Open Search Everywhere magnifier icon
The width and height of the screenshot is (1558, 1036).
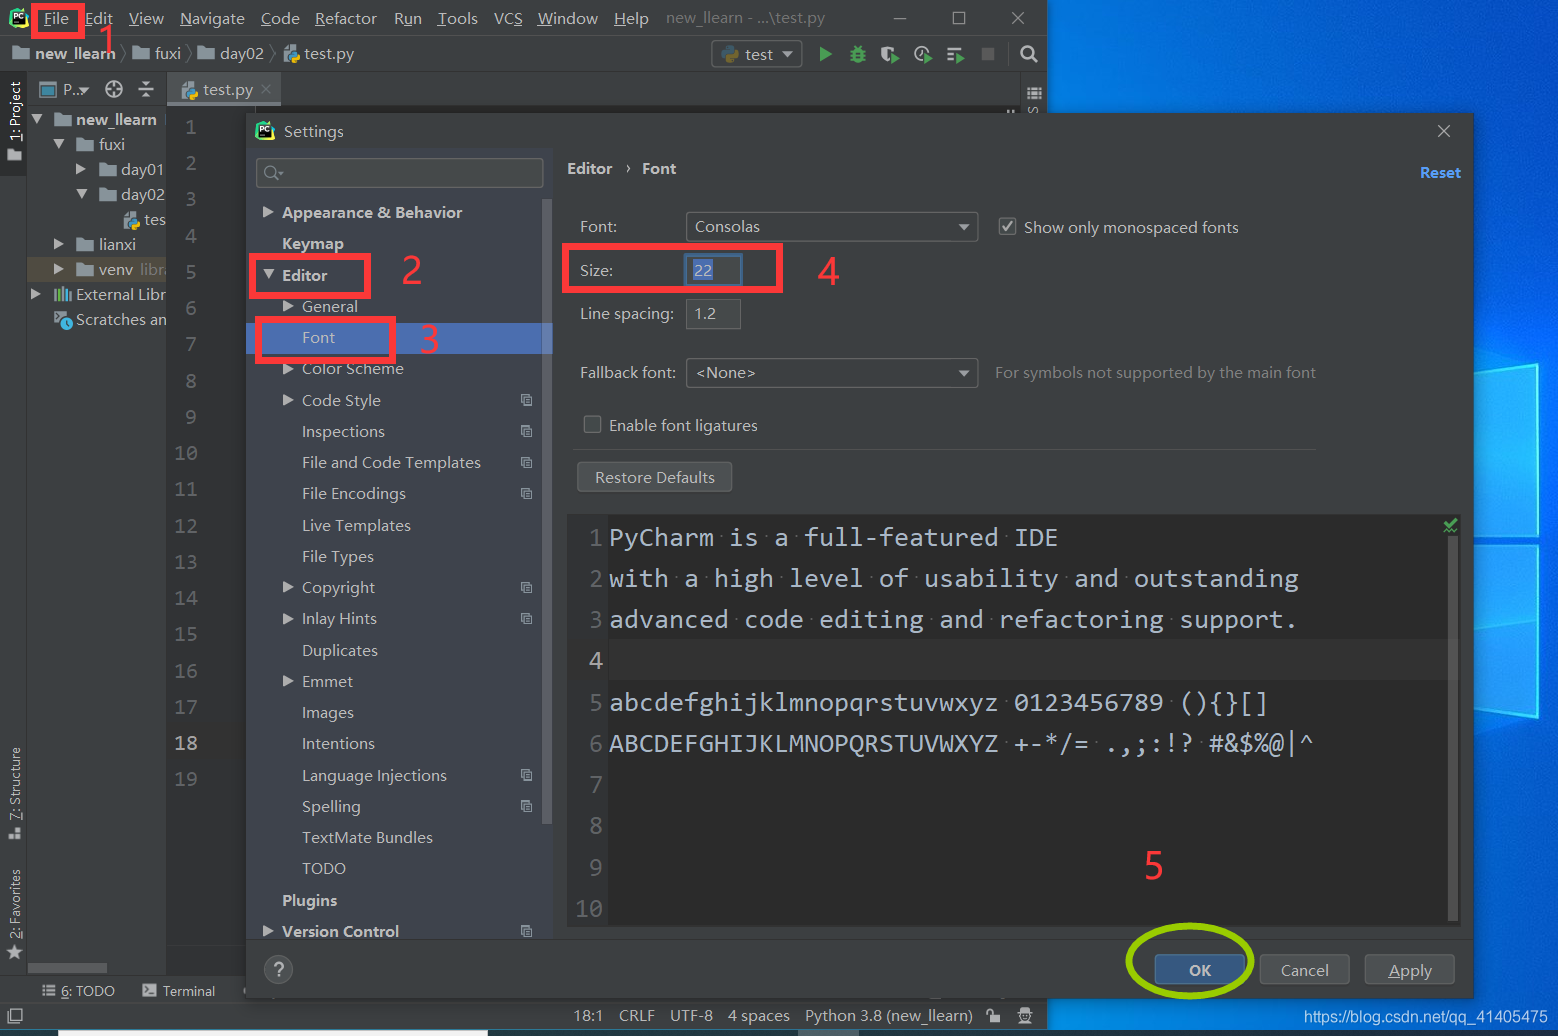click(1028, 54)
